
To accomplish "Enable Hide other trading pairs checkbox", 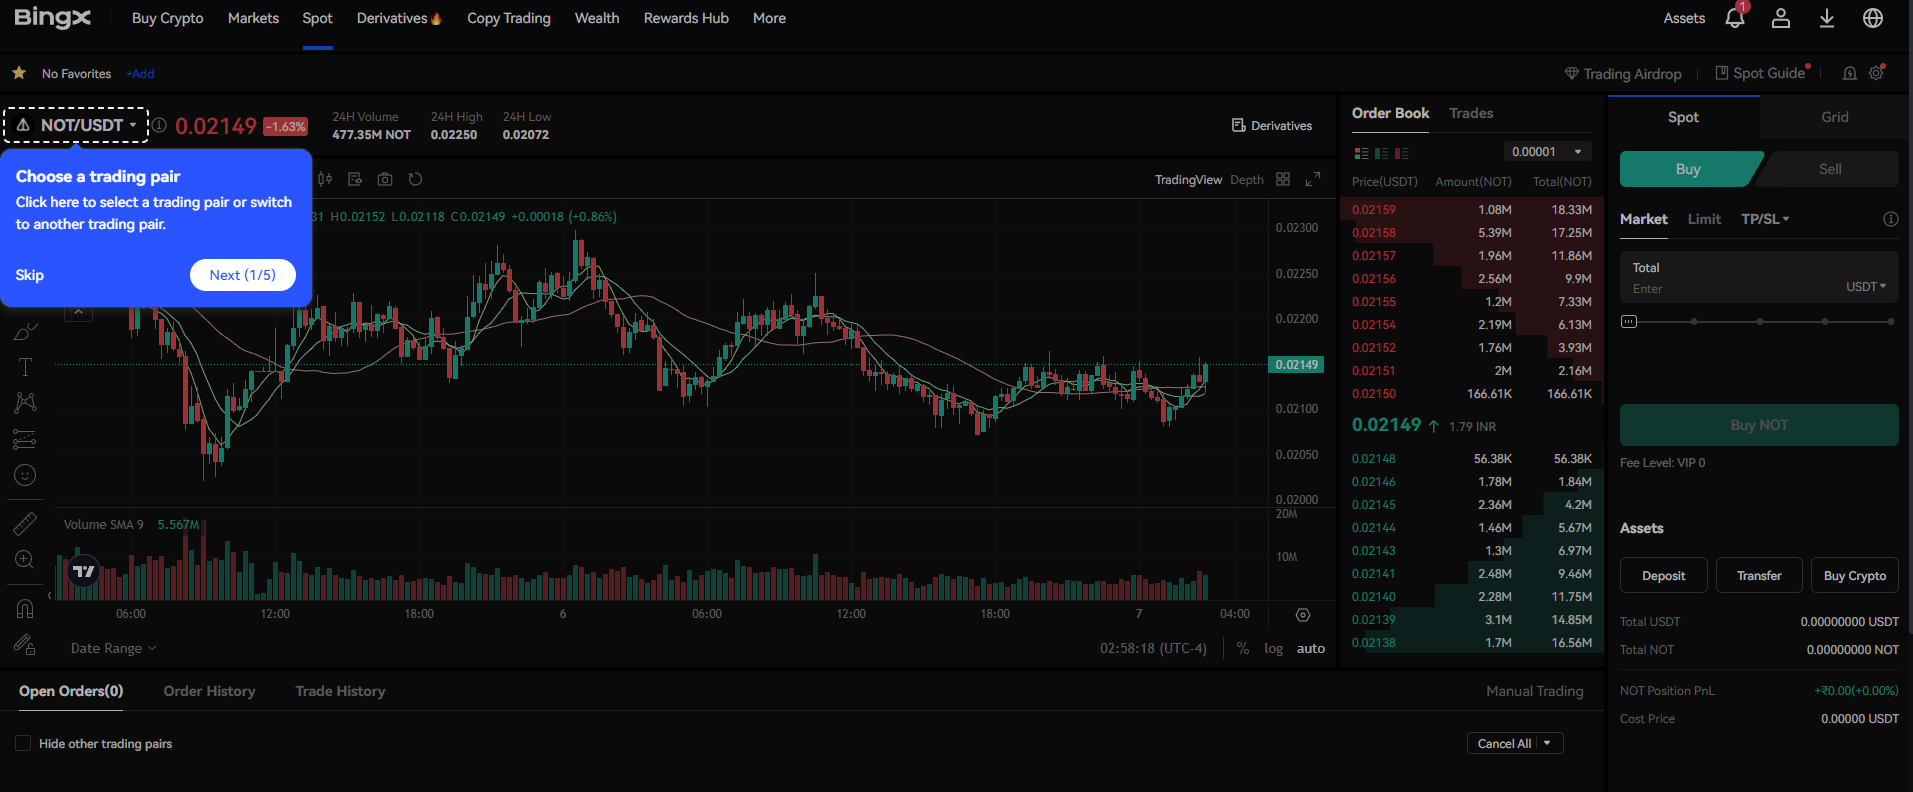I will click(x=23, y=744).
